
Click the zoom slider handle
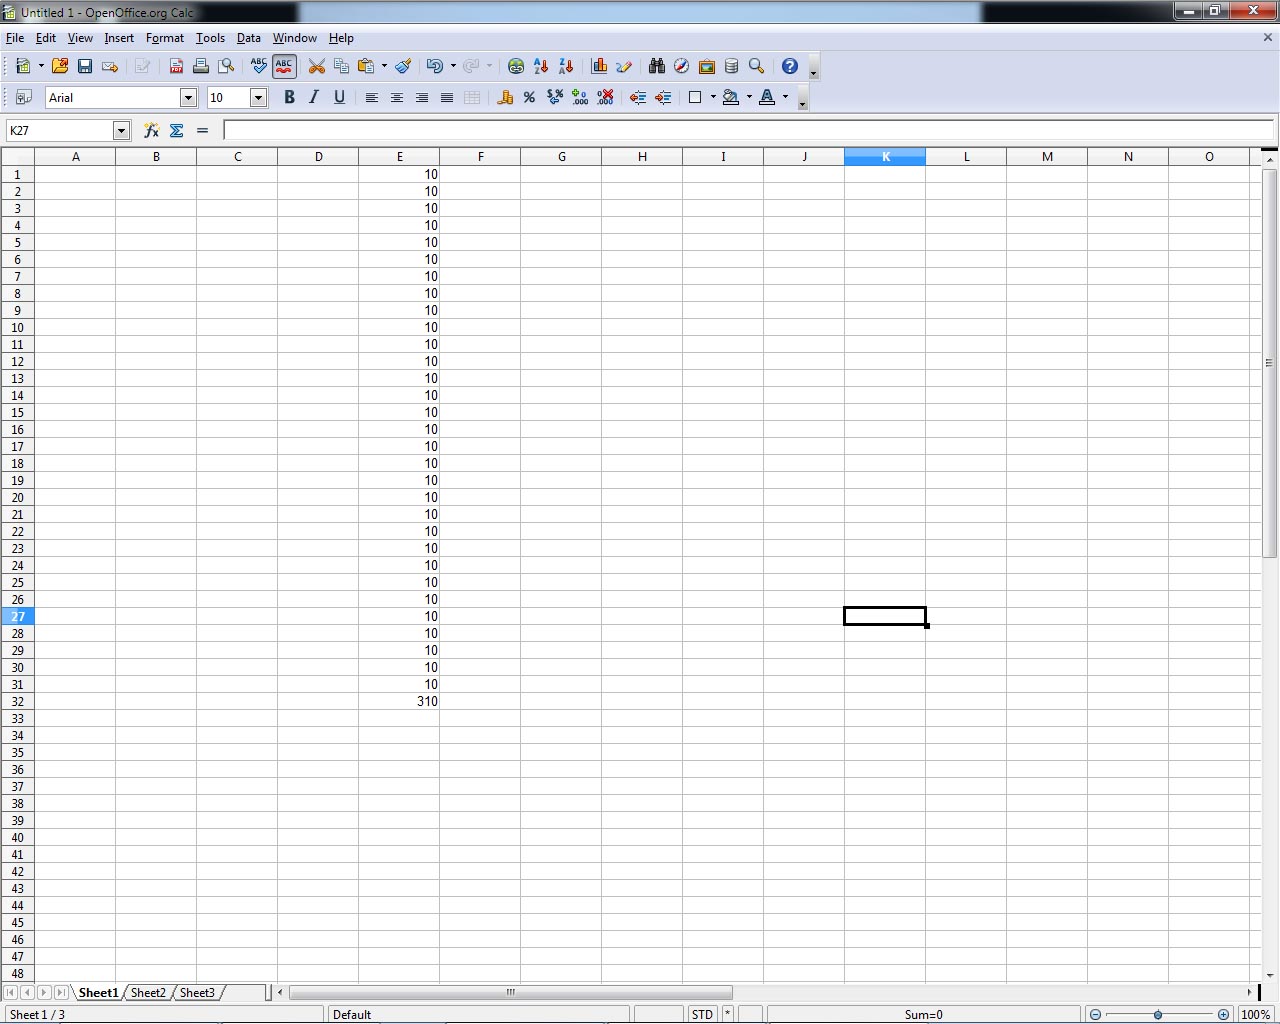click(1158, 1014)
